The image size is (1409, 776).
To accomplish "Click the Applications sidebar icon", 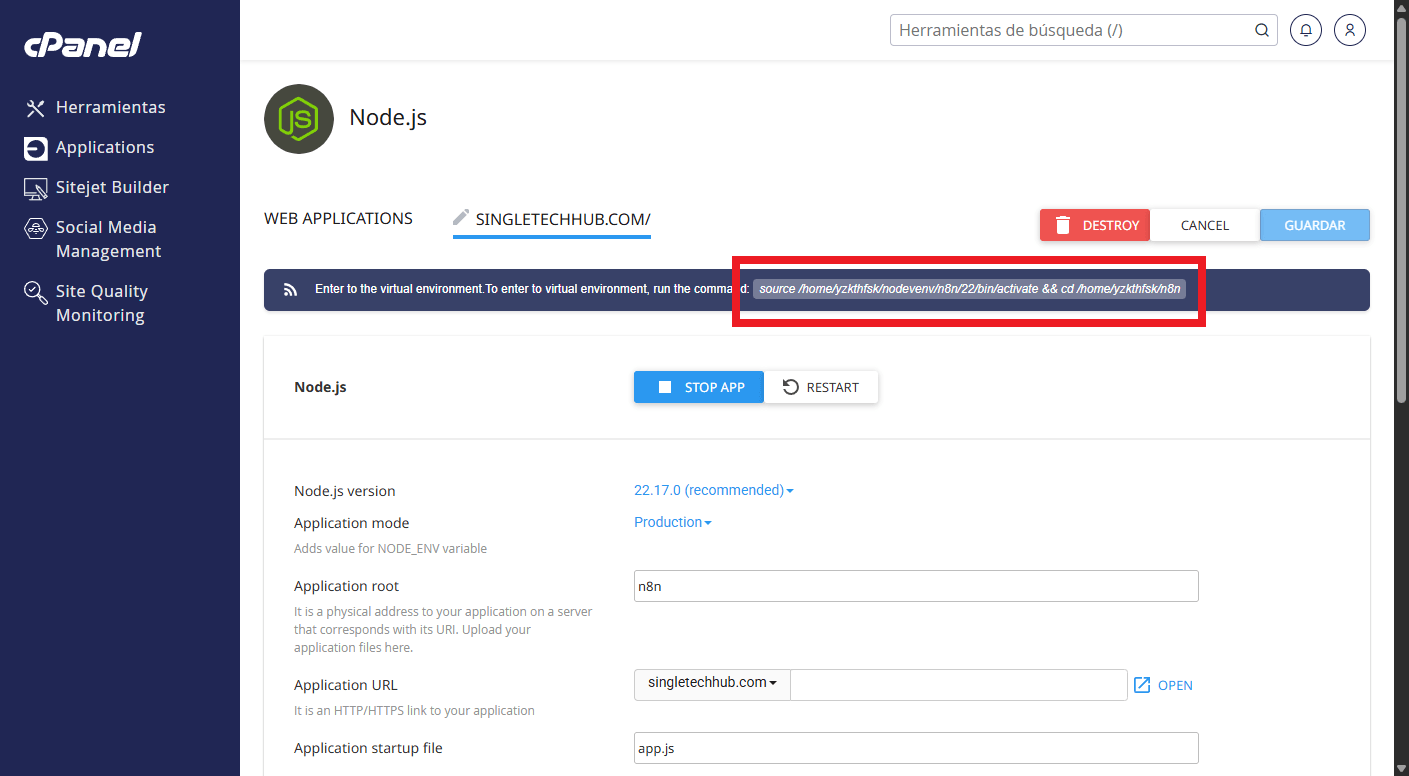I will [x=36, y=148].
